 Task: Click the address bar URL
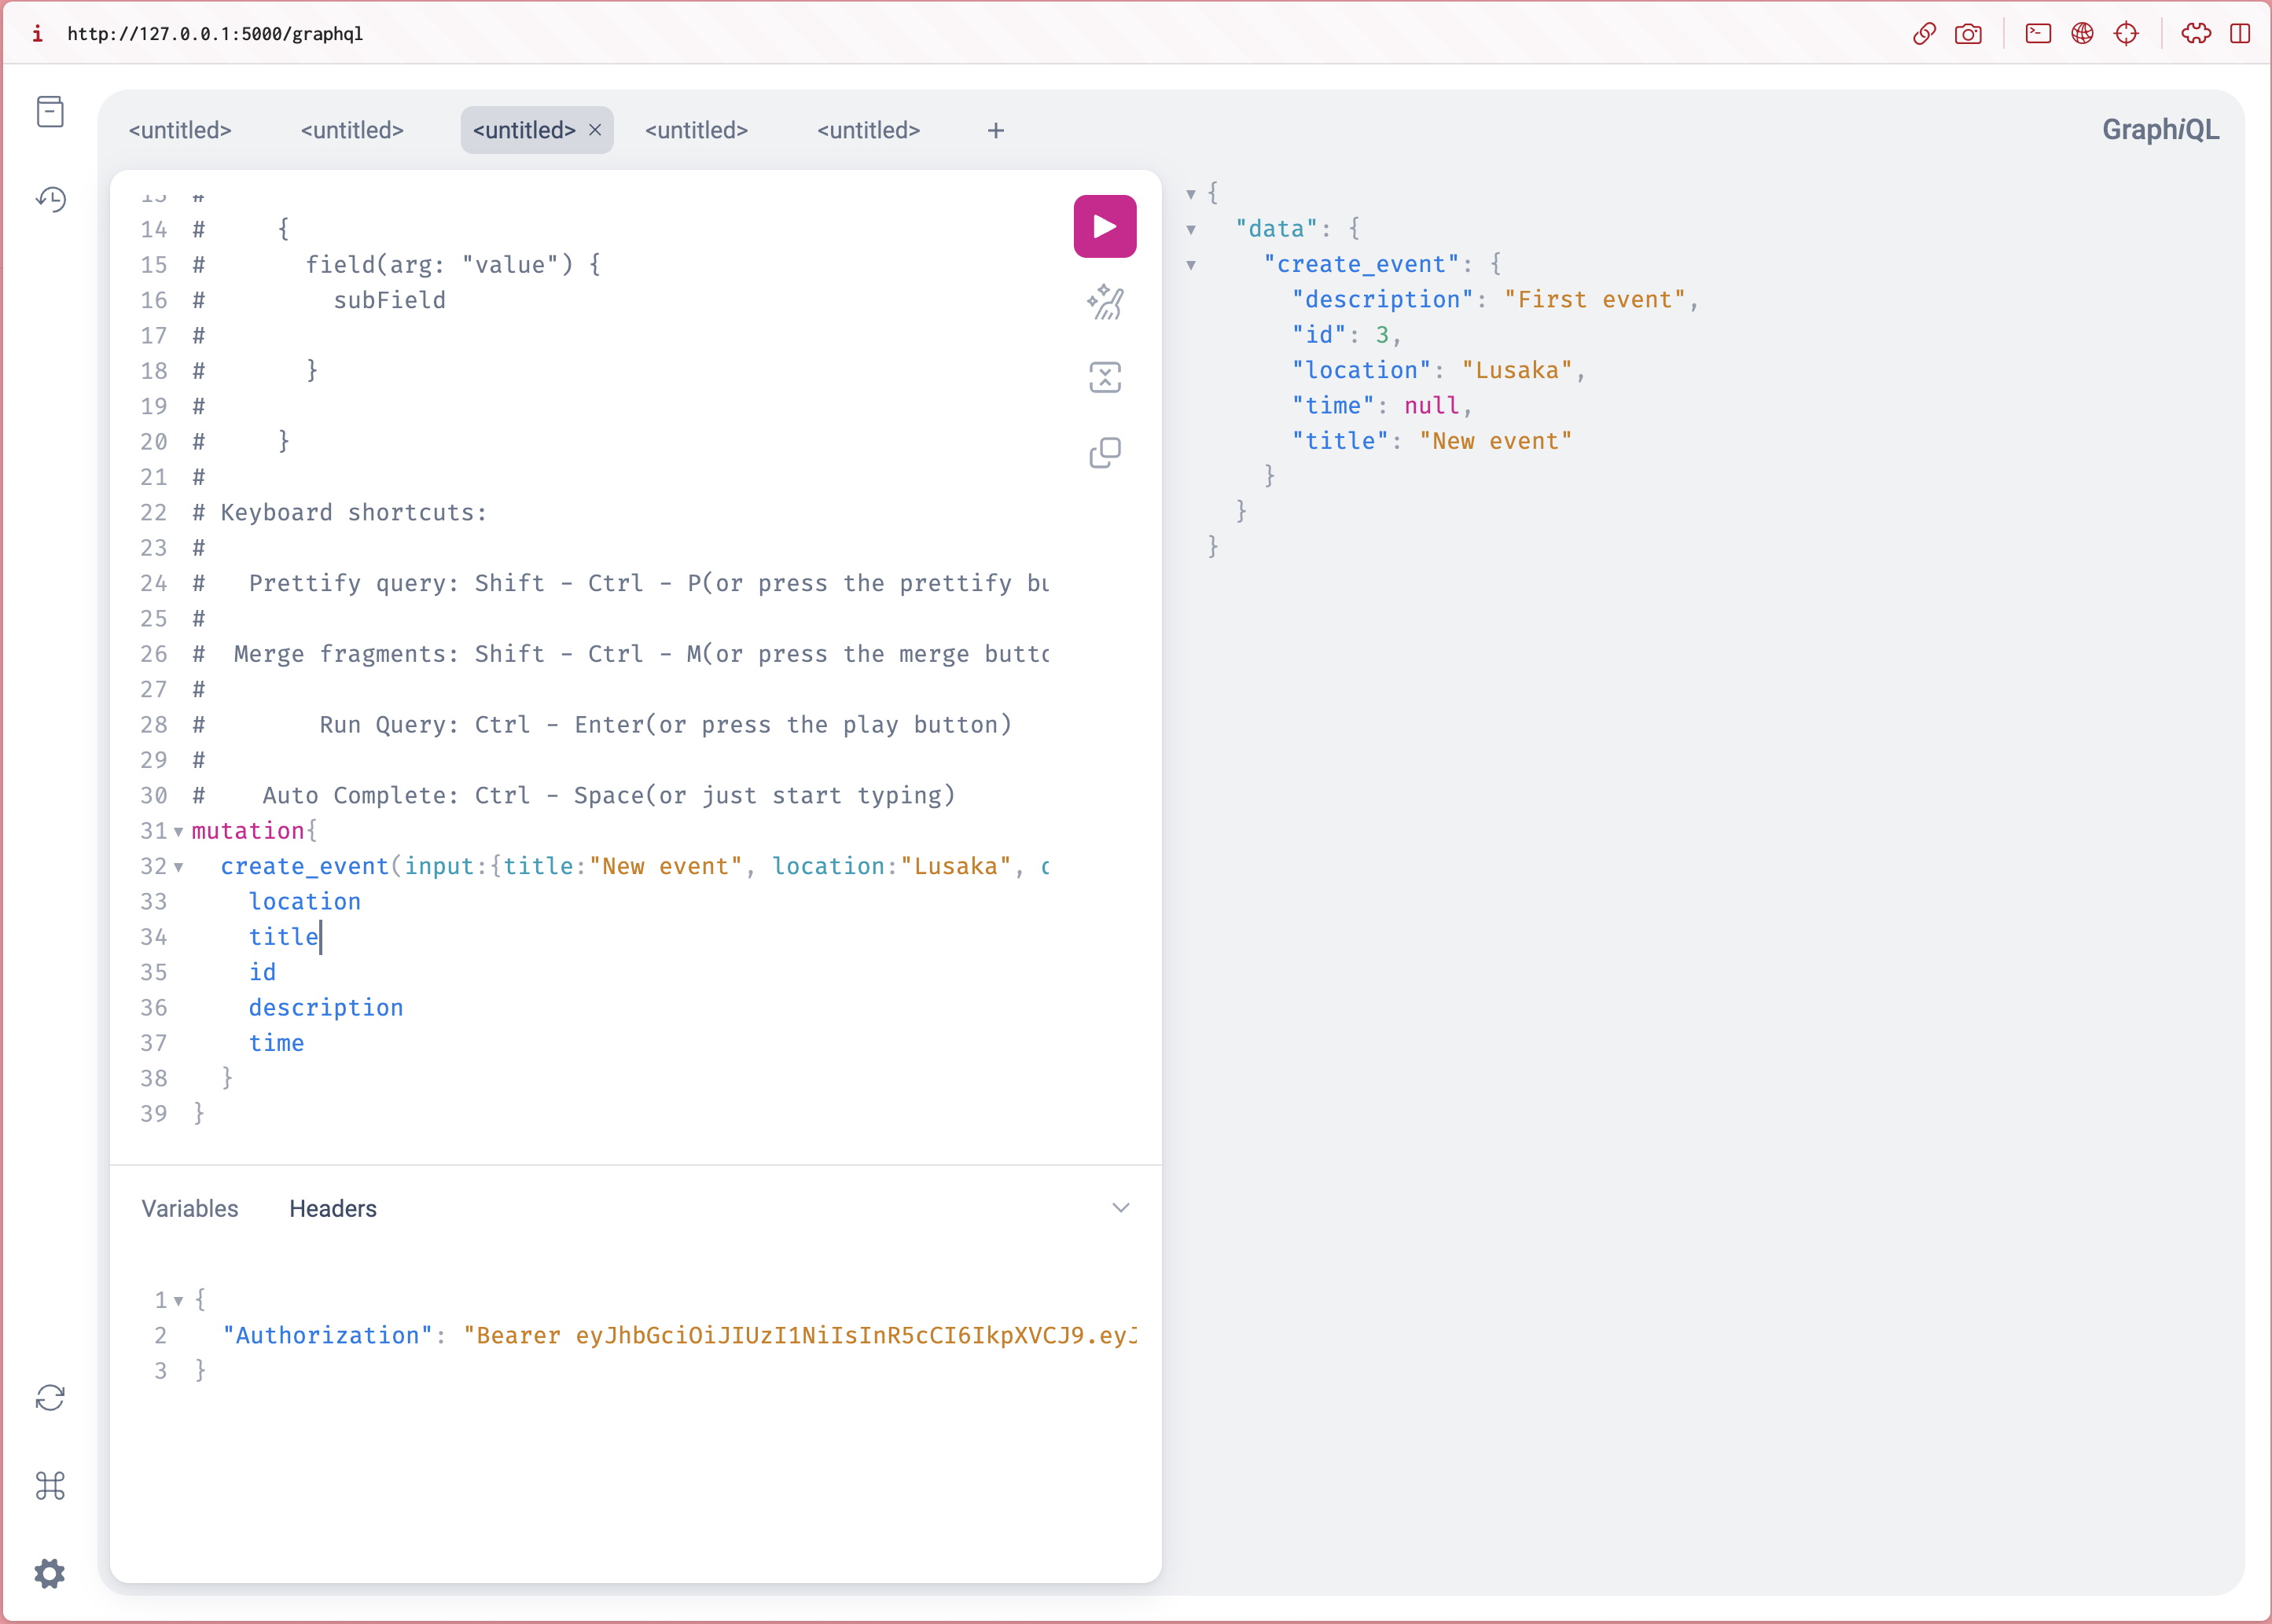[x=215, y=34]
